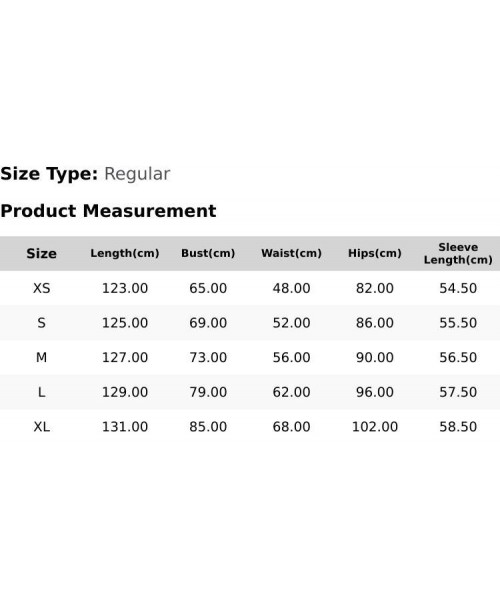
Task: Click the 58.50 sleeve length for XL
Action: pyautogui.click(x=458, y=427)
